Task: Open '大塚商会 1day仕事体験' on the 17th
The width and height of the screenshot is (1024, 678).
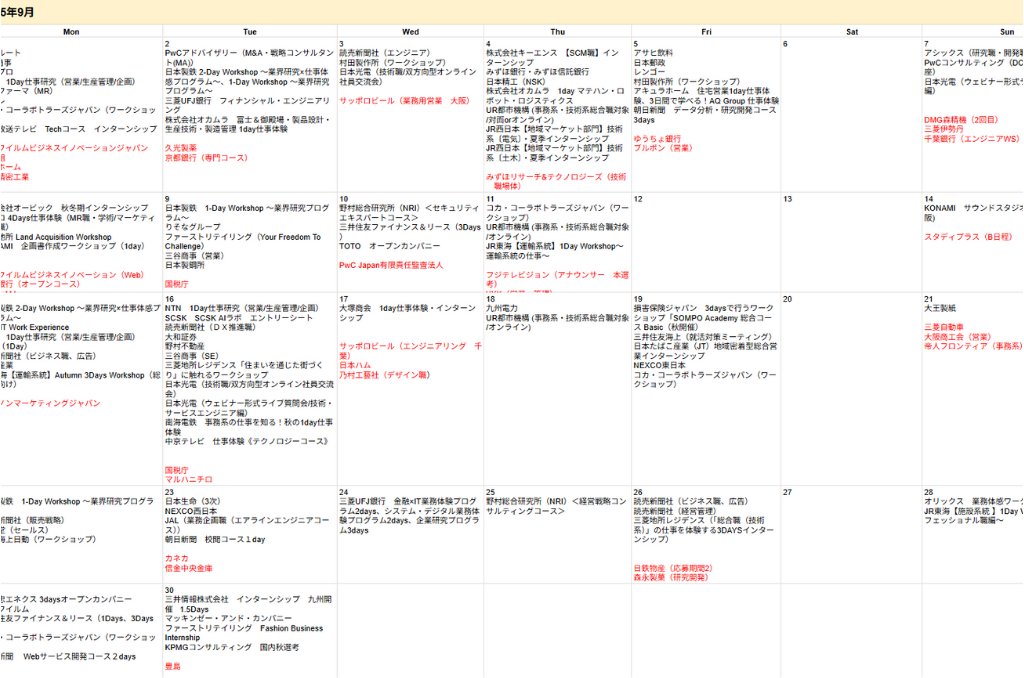Action: point(407,313)
